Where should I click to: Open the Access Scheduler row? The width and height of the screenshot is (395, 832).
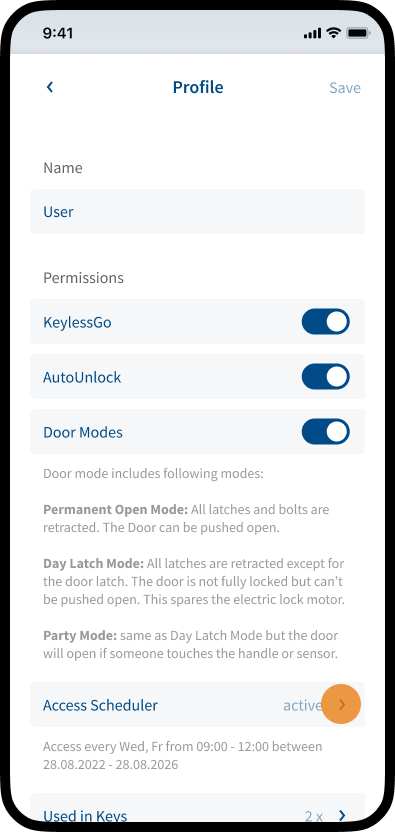[198, 705]
